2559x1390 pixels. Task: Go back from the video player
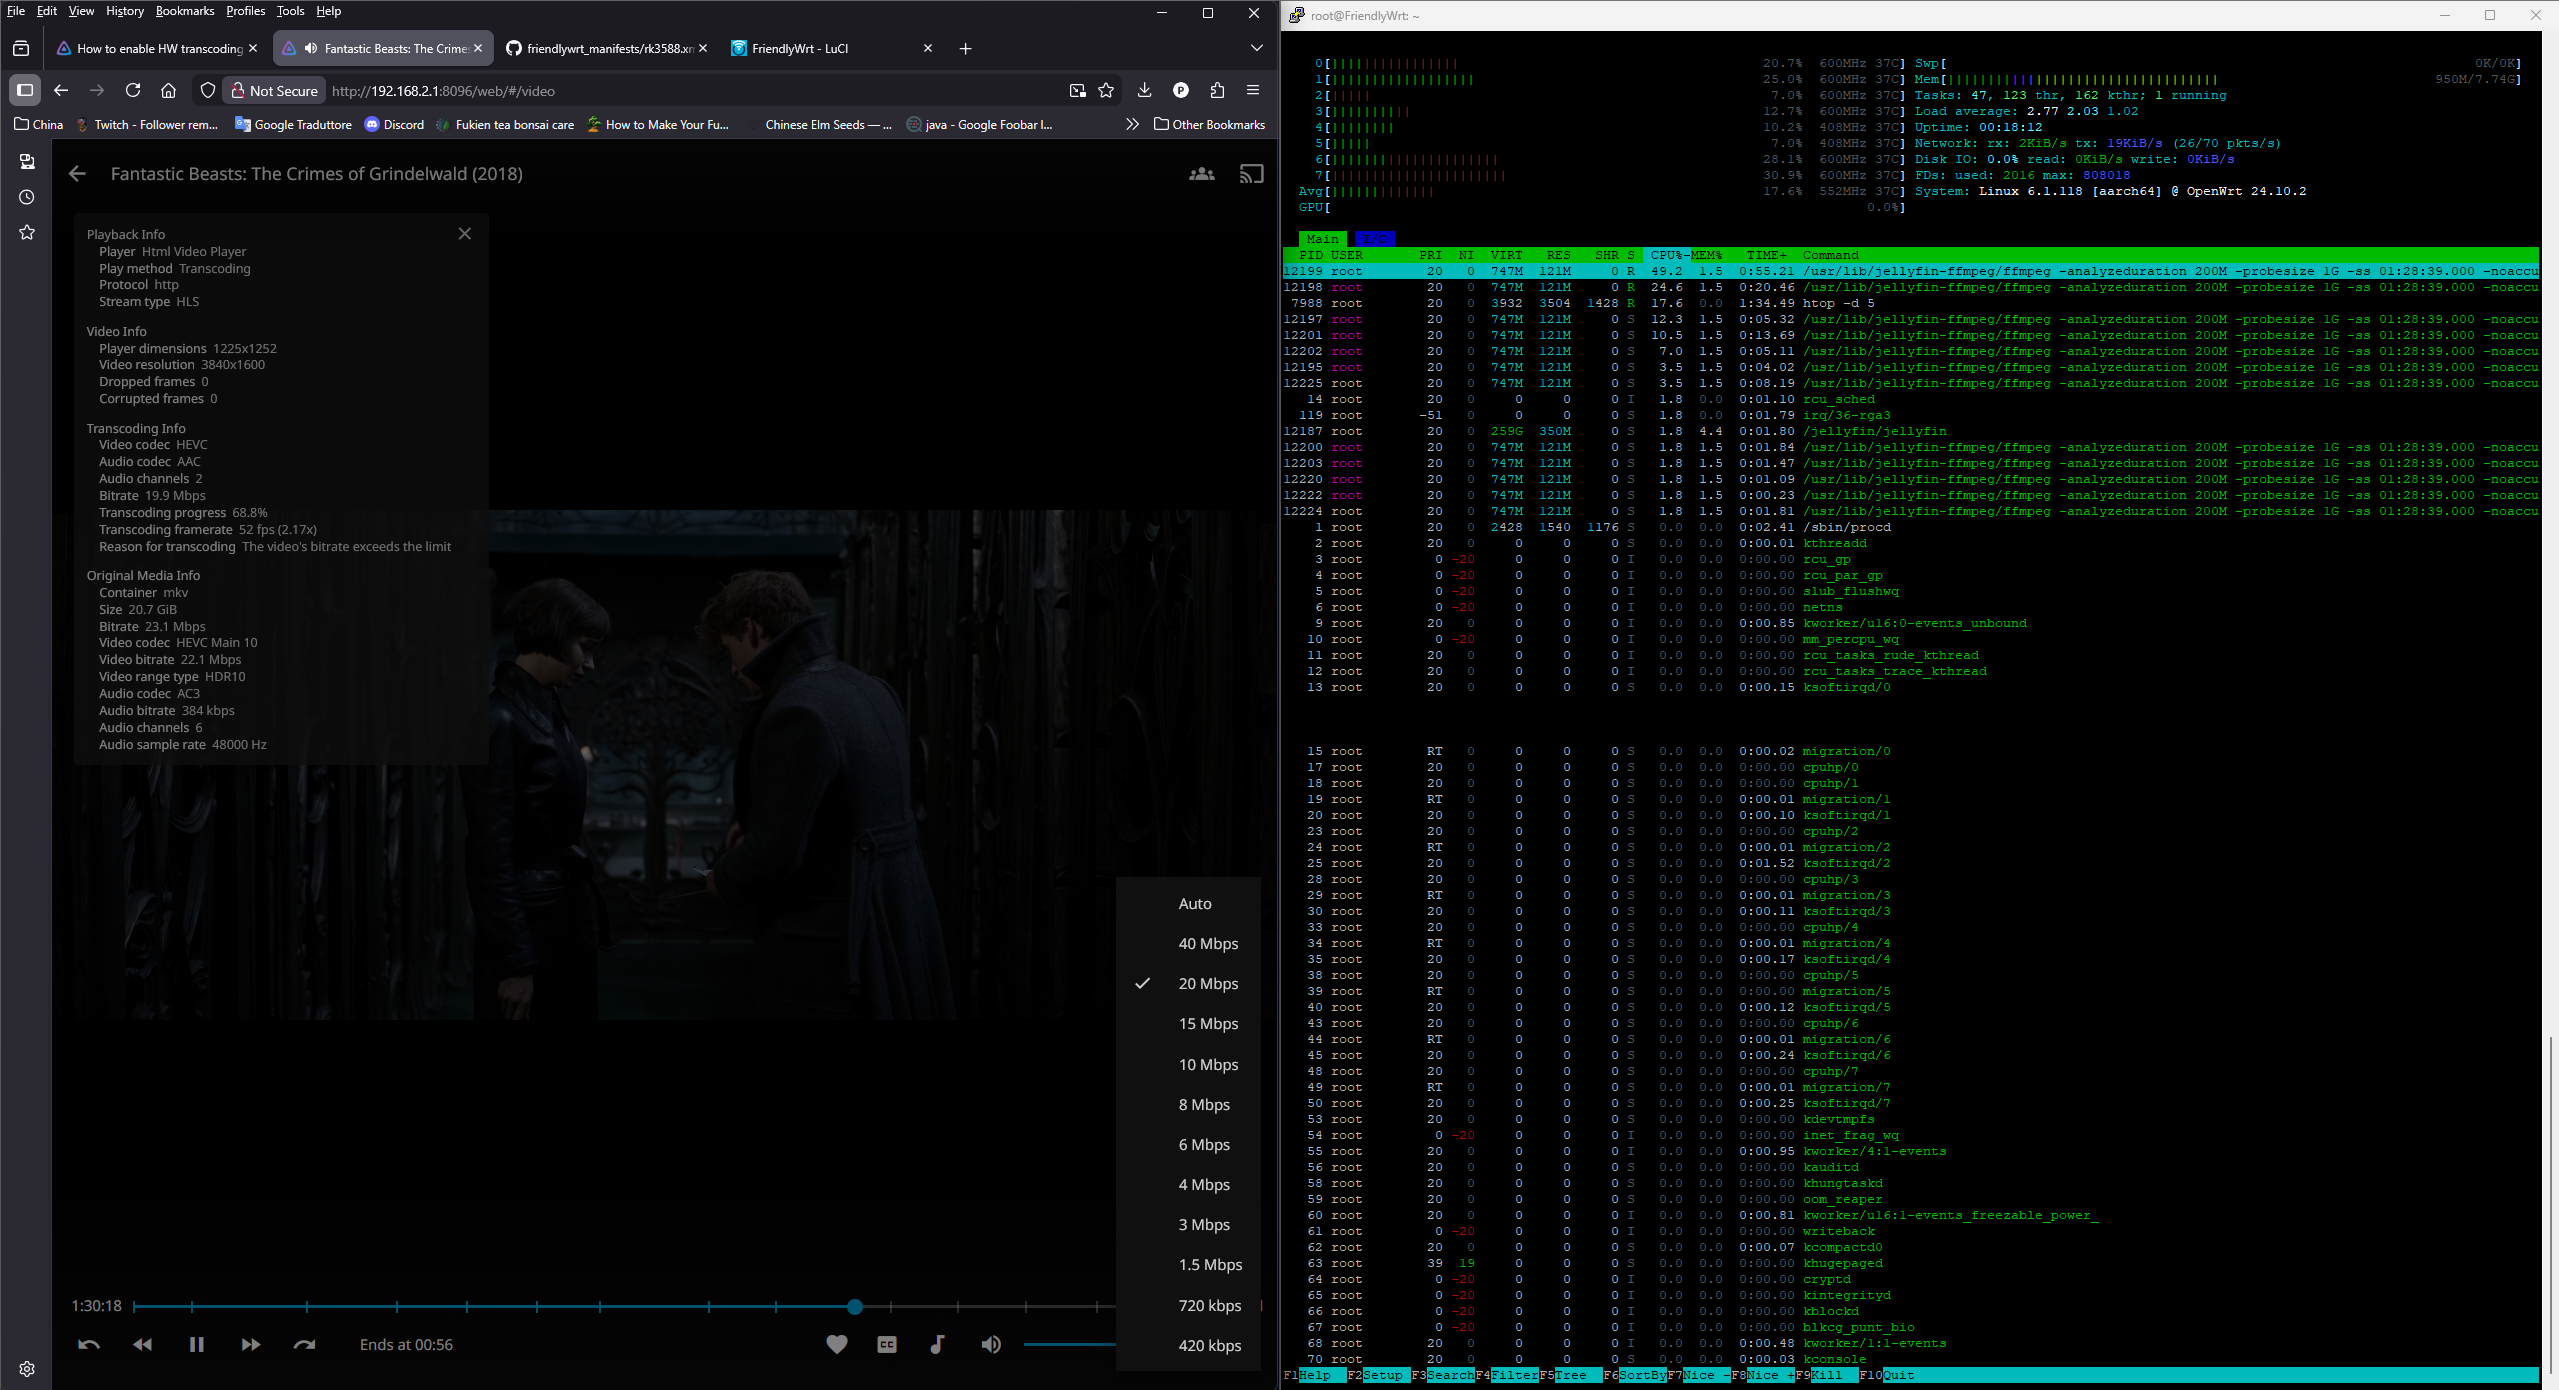77,174
